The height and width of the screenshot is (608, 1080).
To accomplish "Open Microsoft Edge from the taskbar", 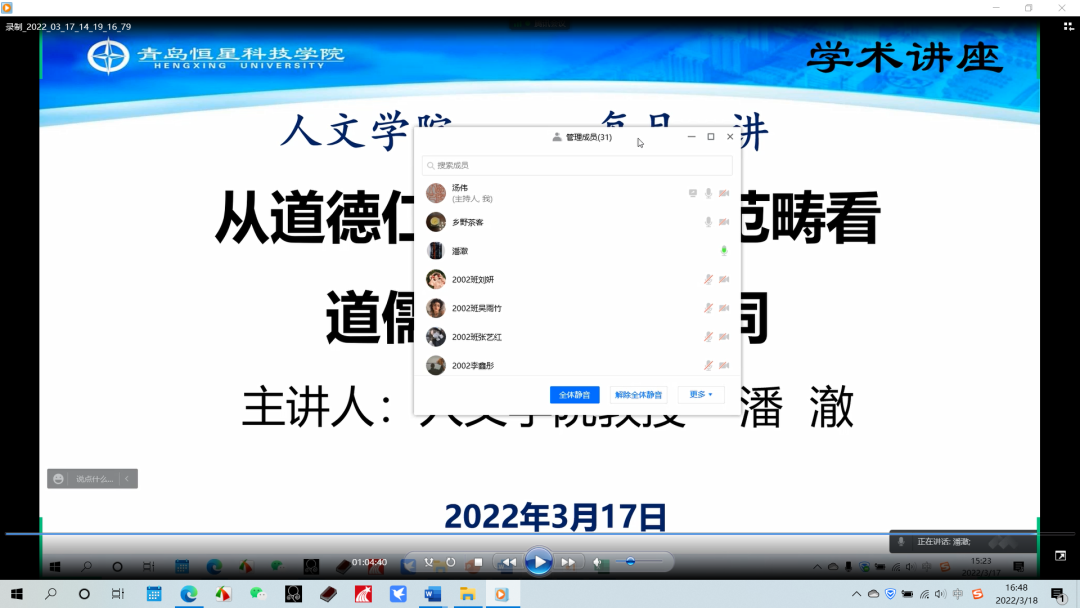I will coord(188,594).
